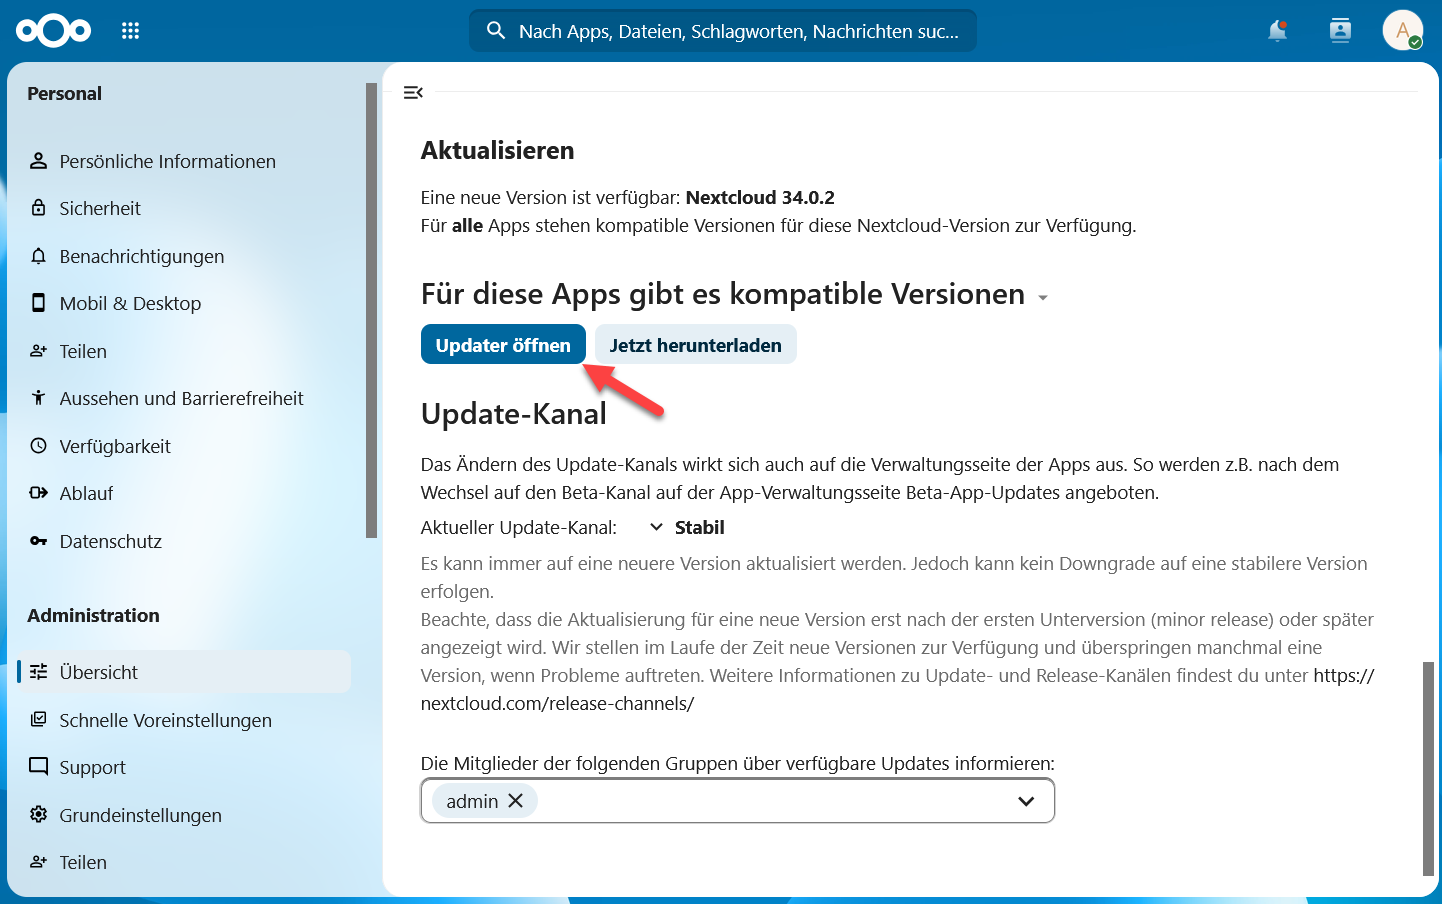Click the Benachrichtigungen bell icon in sidebar

38,256
